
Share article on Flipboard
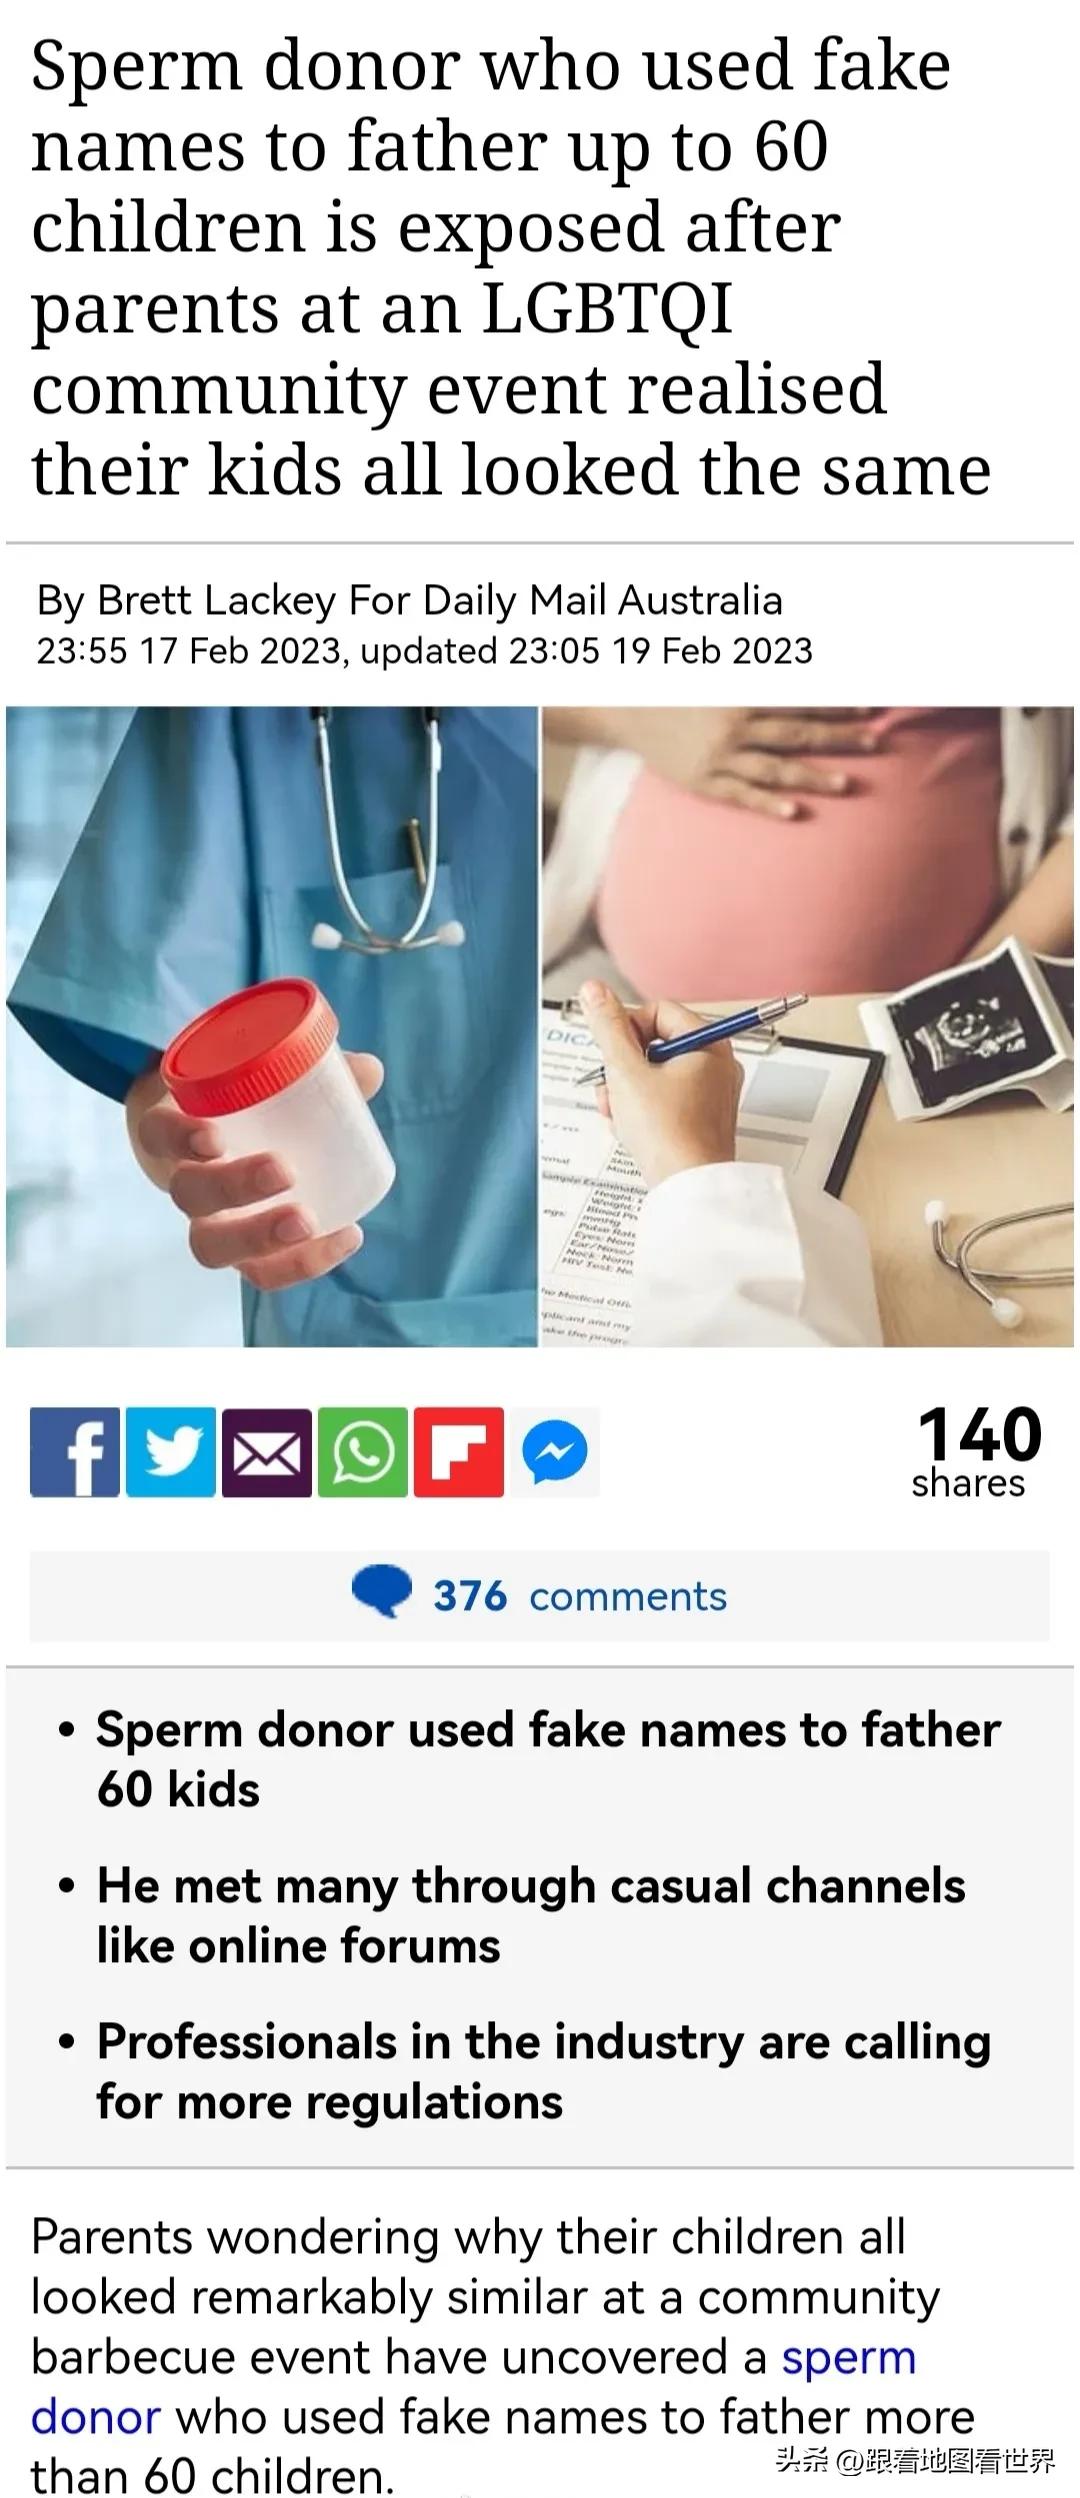click(x=459, y=1452)
